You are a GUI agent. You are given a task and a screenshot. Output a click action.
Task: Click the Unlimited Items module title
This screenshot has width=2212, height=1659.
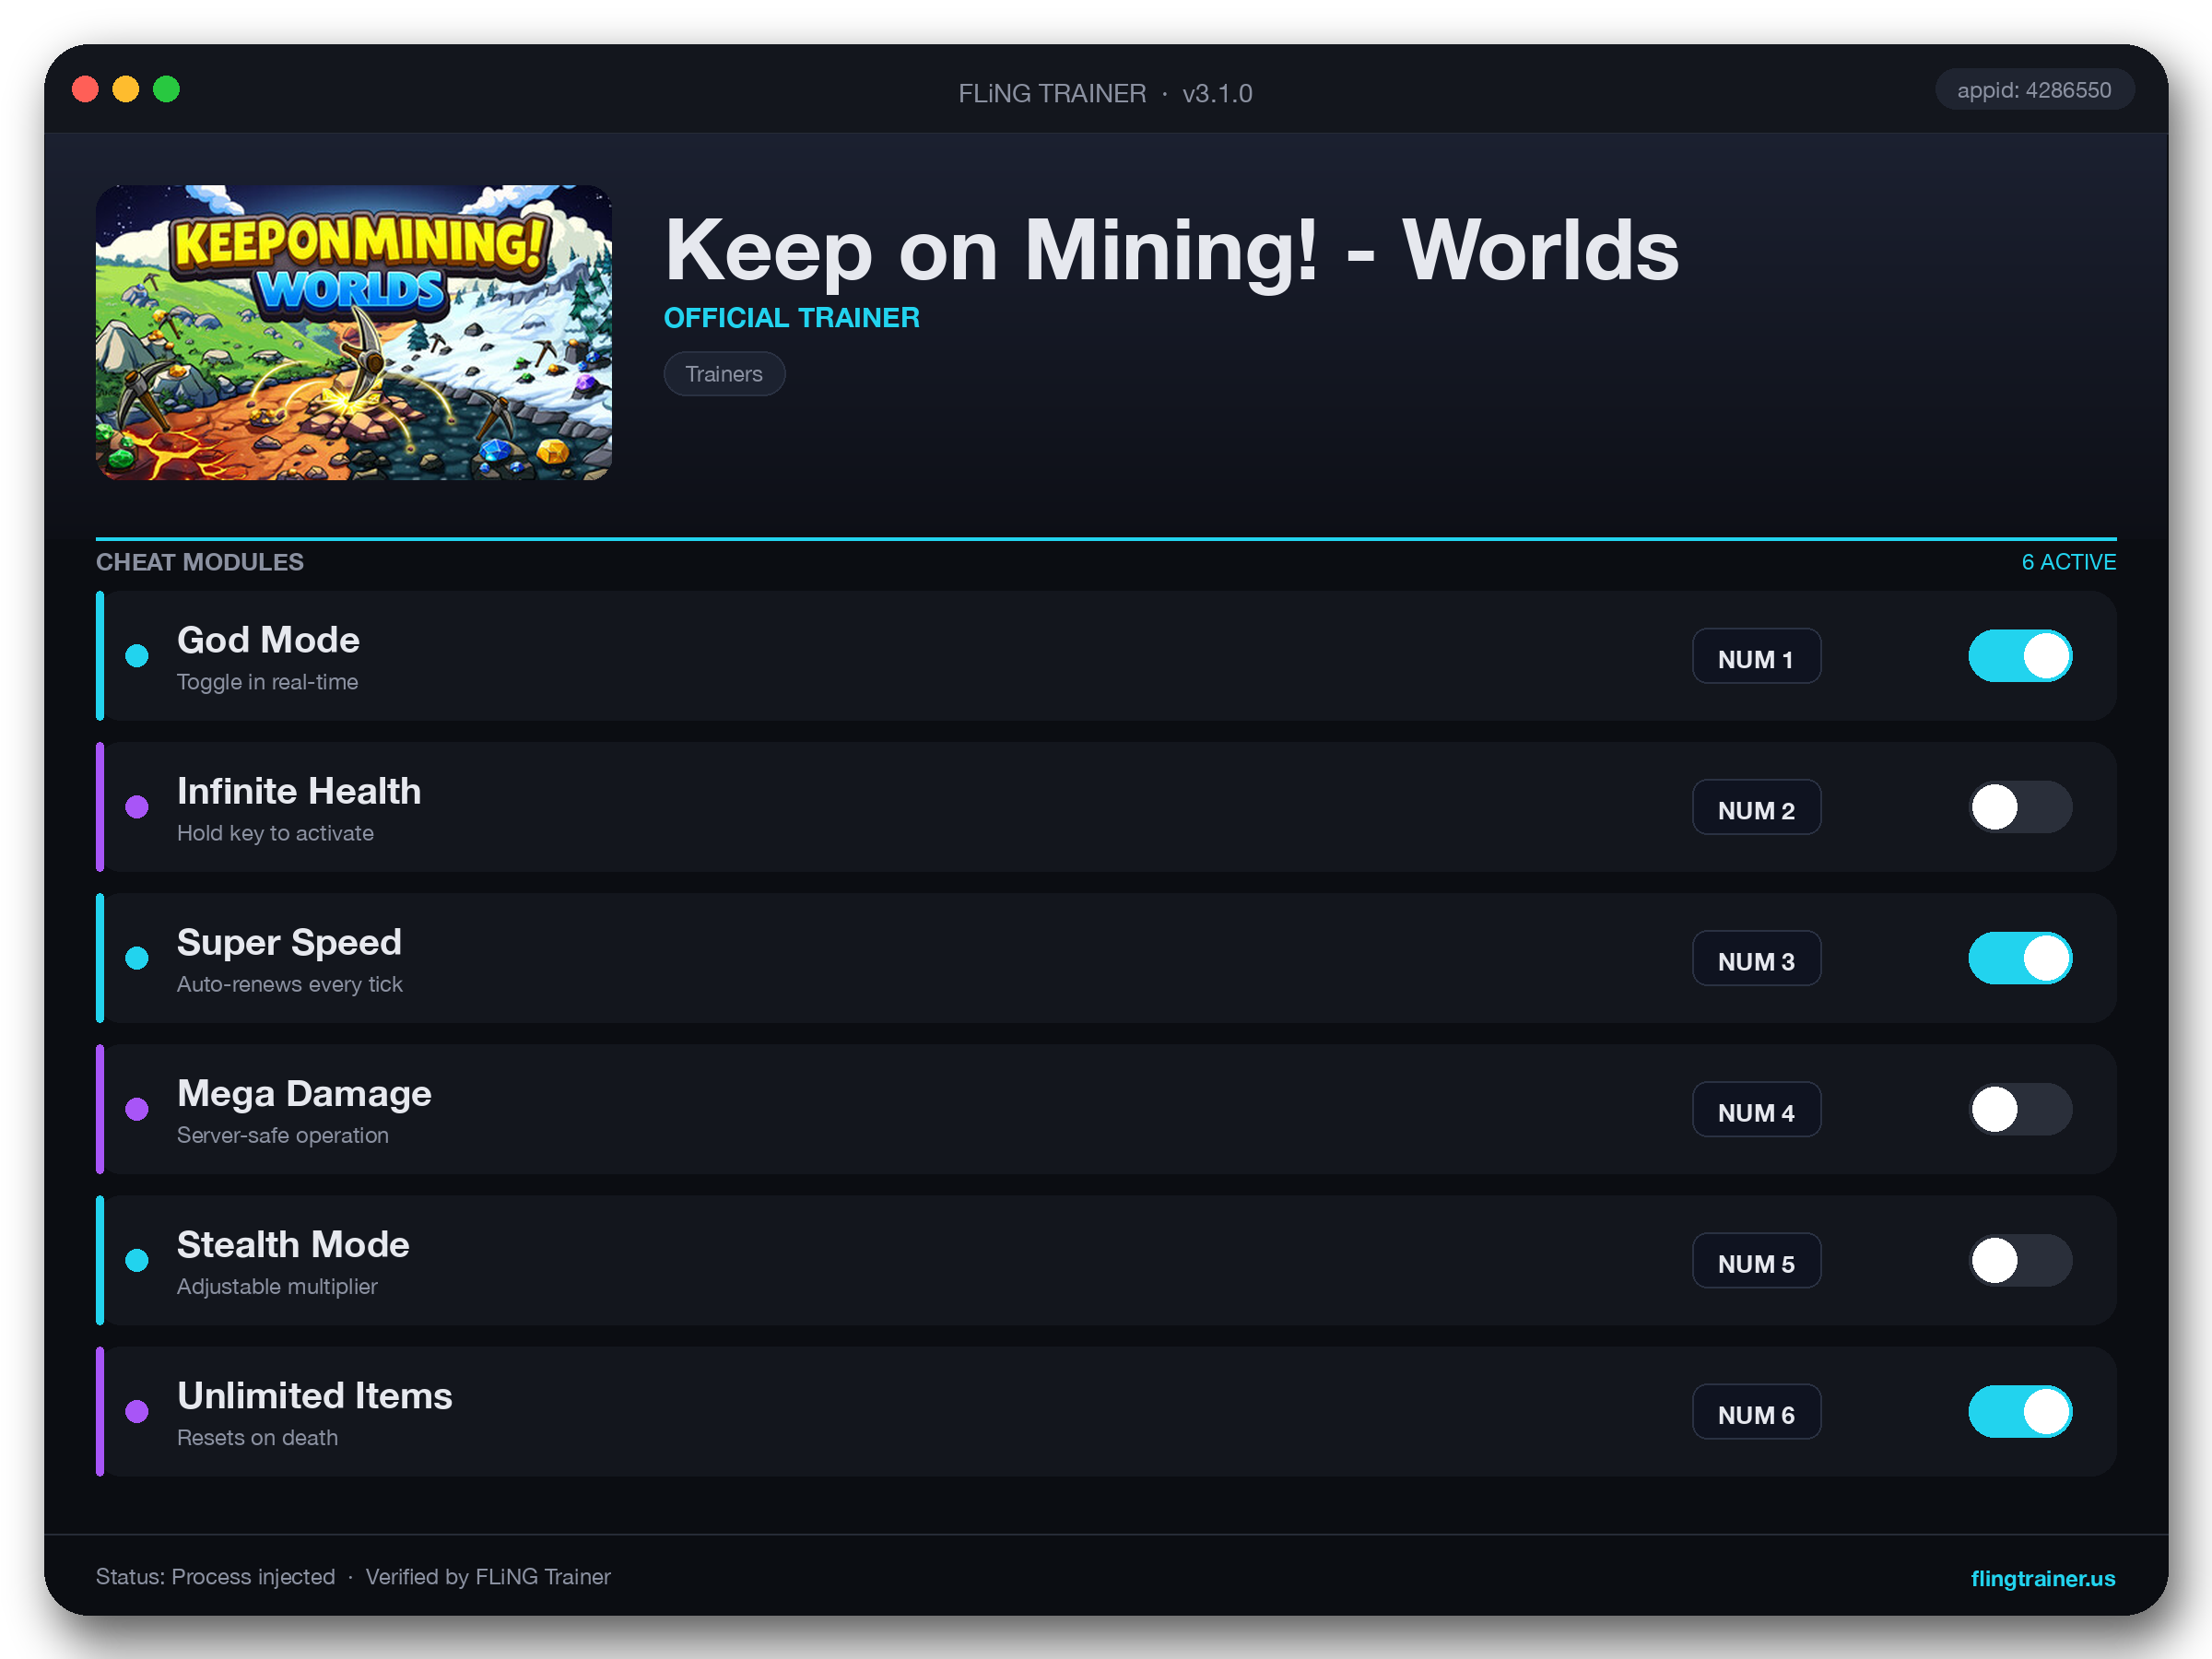click(x=314, y=1395)
